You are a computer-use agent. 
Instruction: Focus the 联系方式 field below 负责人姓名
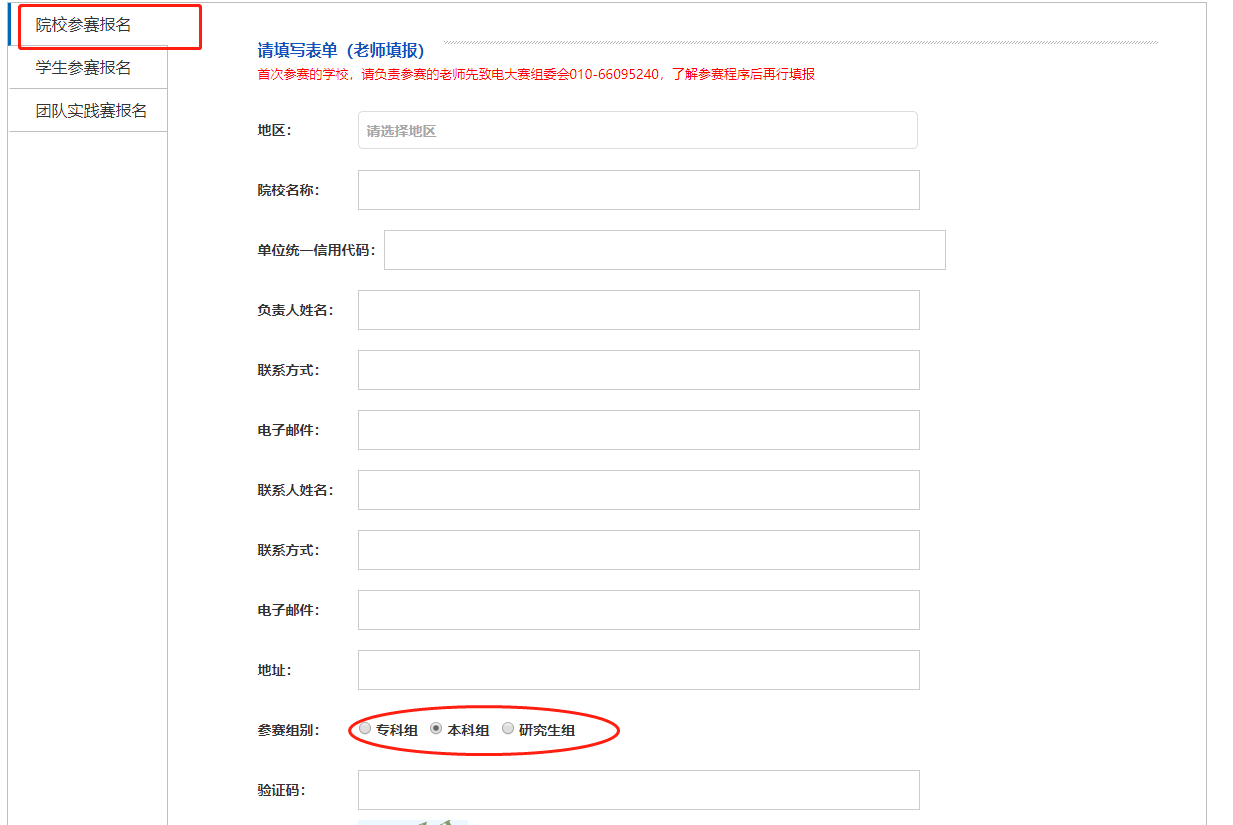(x=638, y=370)
